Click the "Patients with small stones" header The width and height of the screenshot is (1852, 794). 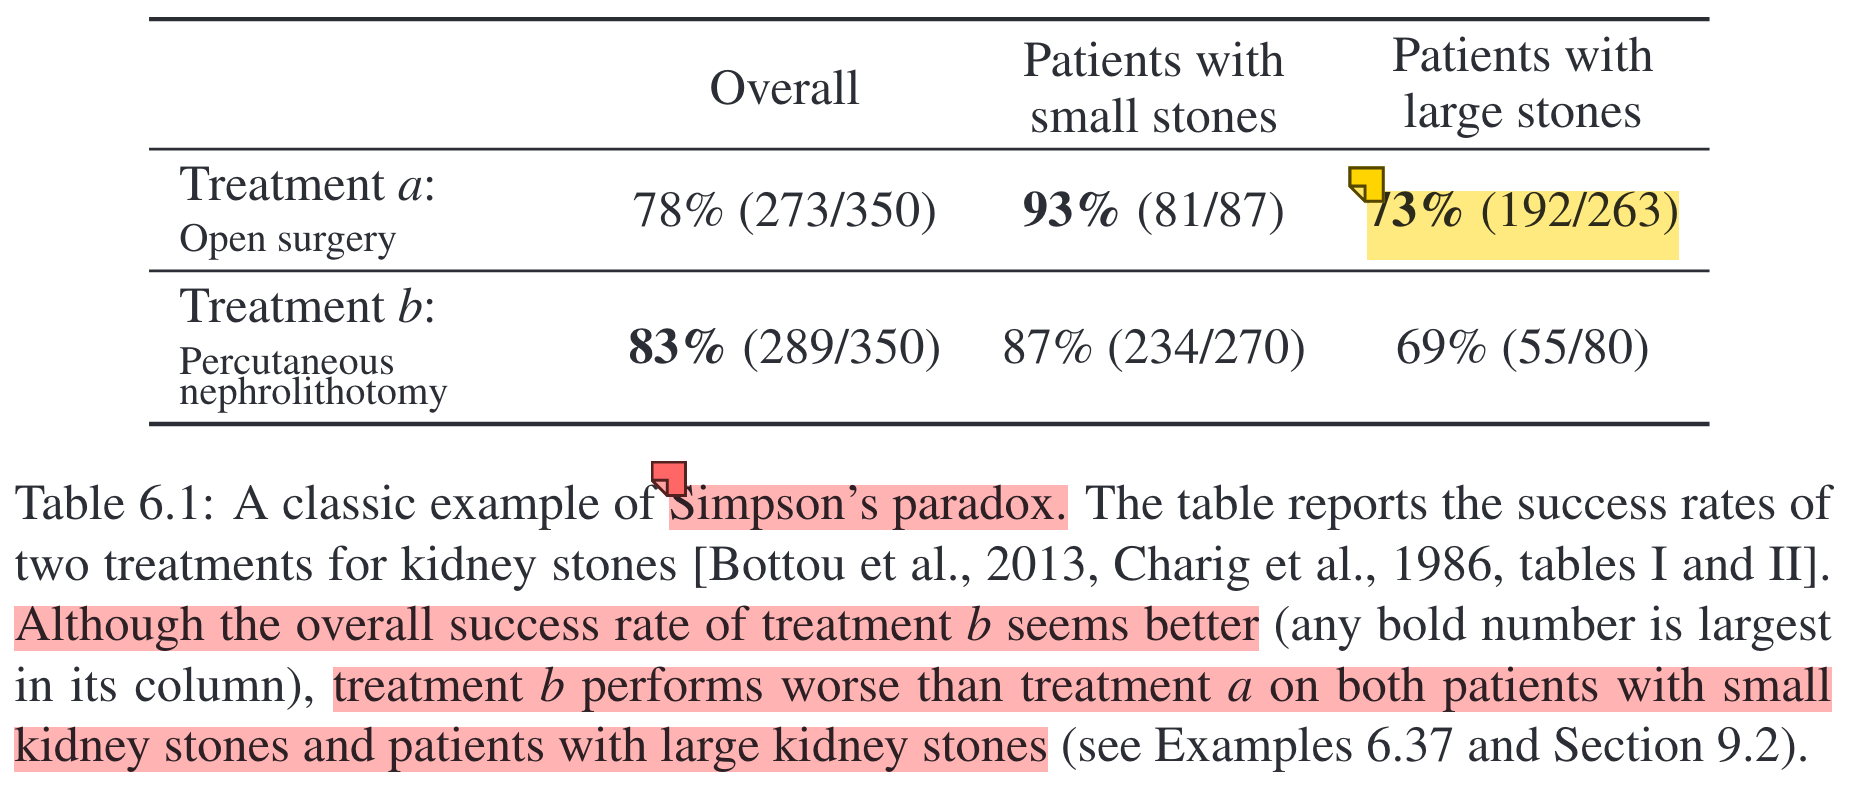click(x=1154, y=88)
